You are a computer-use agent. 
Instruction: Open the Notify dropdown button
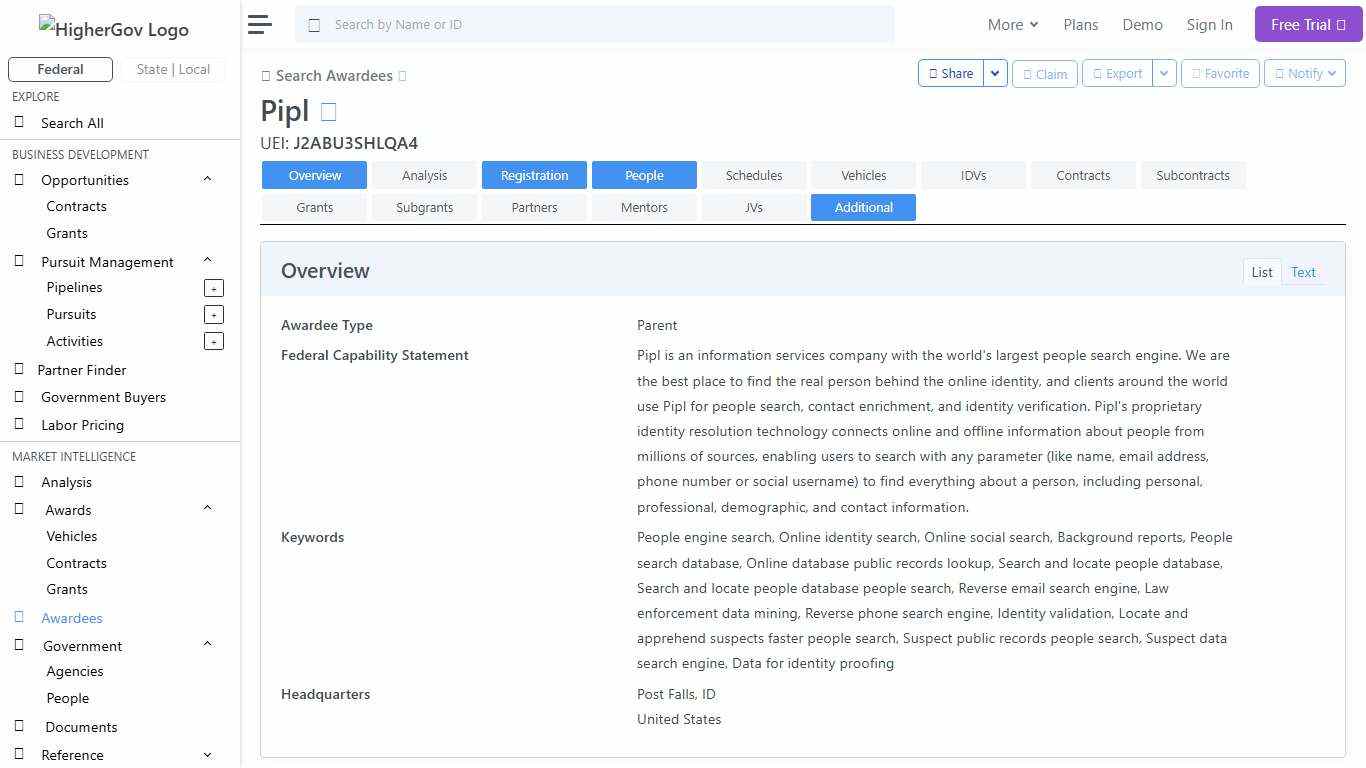(x=1304, y=74)
